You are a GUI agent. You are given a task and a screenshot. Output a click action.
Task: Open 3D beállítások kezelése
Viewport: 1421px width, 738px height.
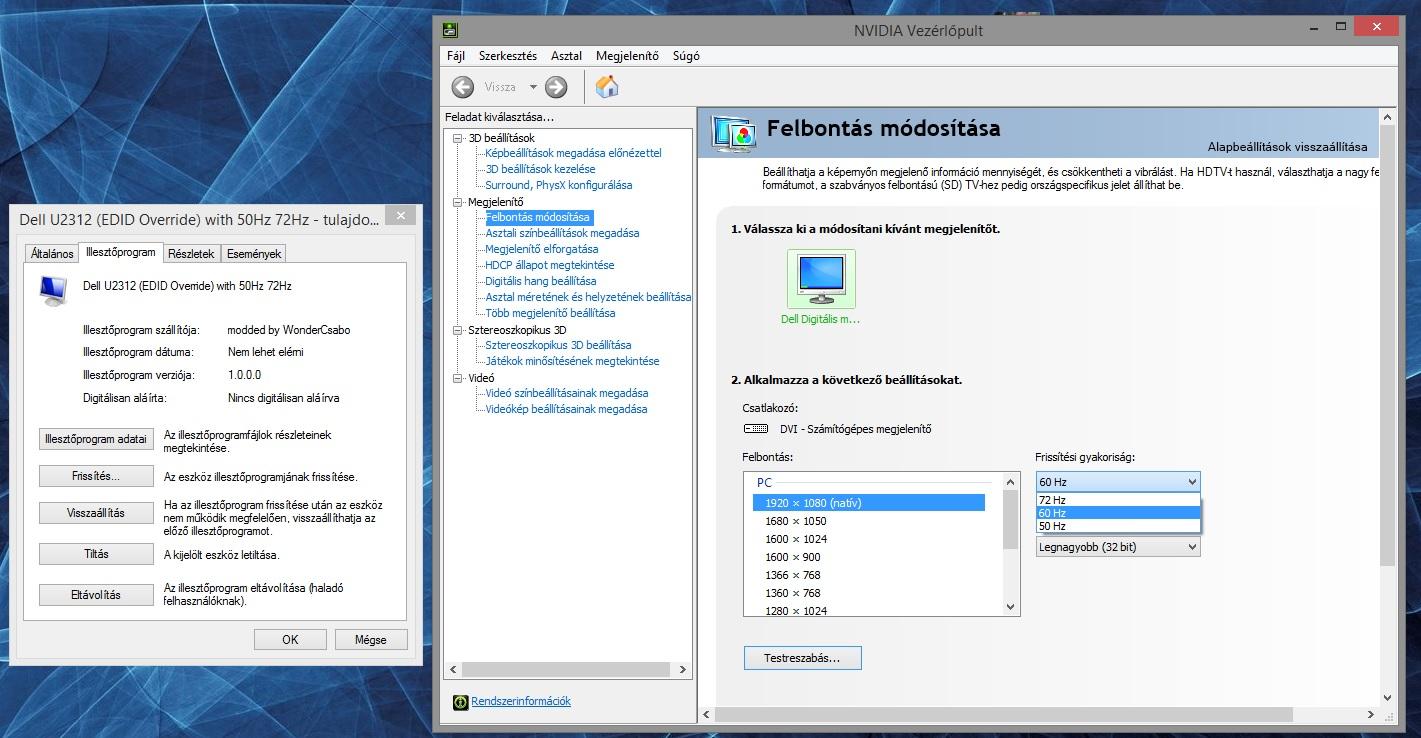[540, 169]
